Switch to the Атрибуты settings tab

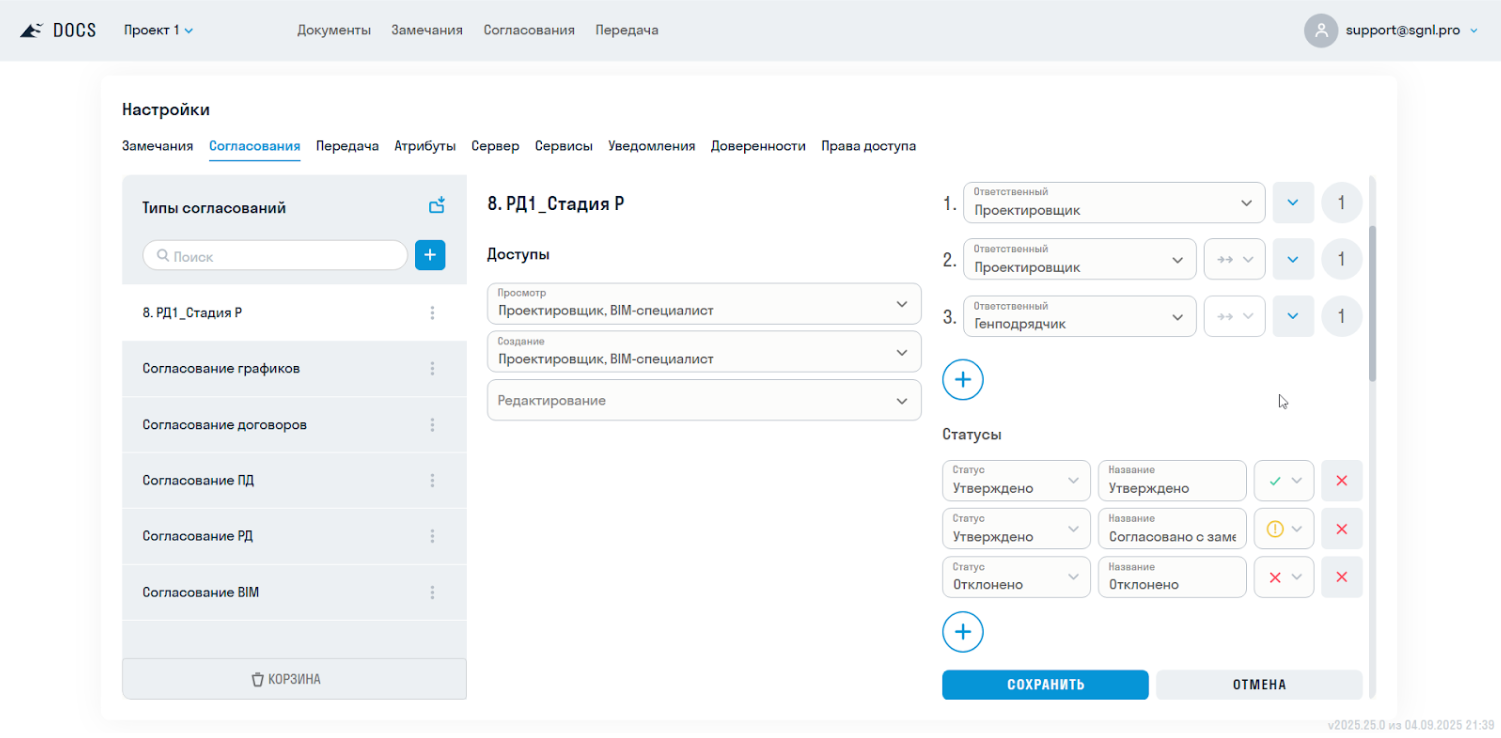(425, 146)
